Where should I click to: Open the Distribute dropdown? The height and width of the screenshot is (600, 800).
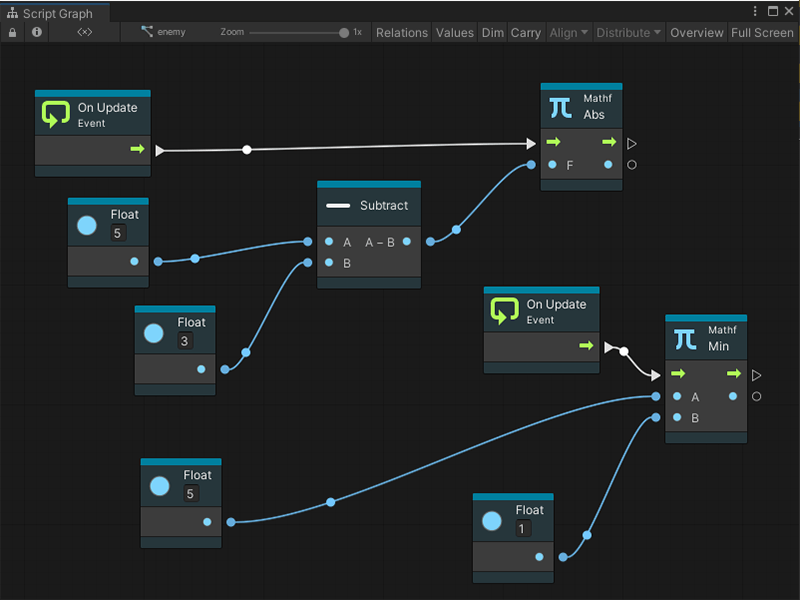click(x=628, y=32)
